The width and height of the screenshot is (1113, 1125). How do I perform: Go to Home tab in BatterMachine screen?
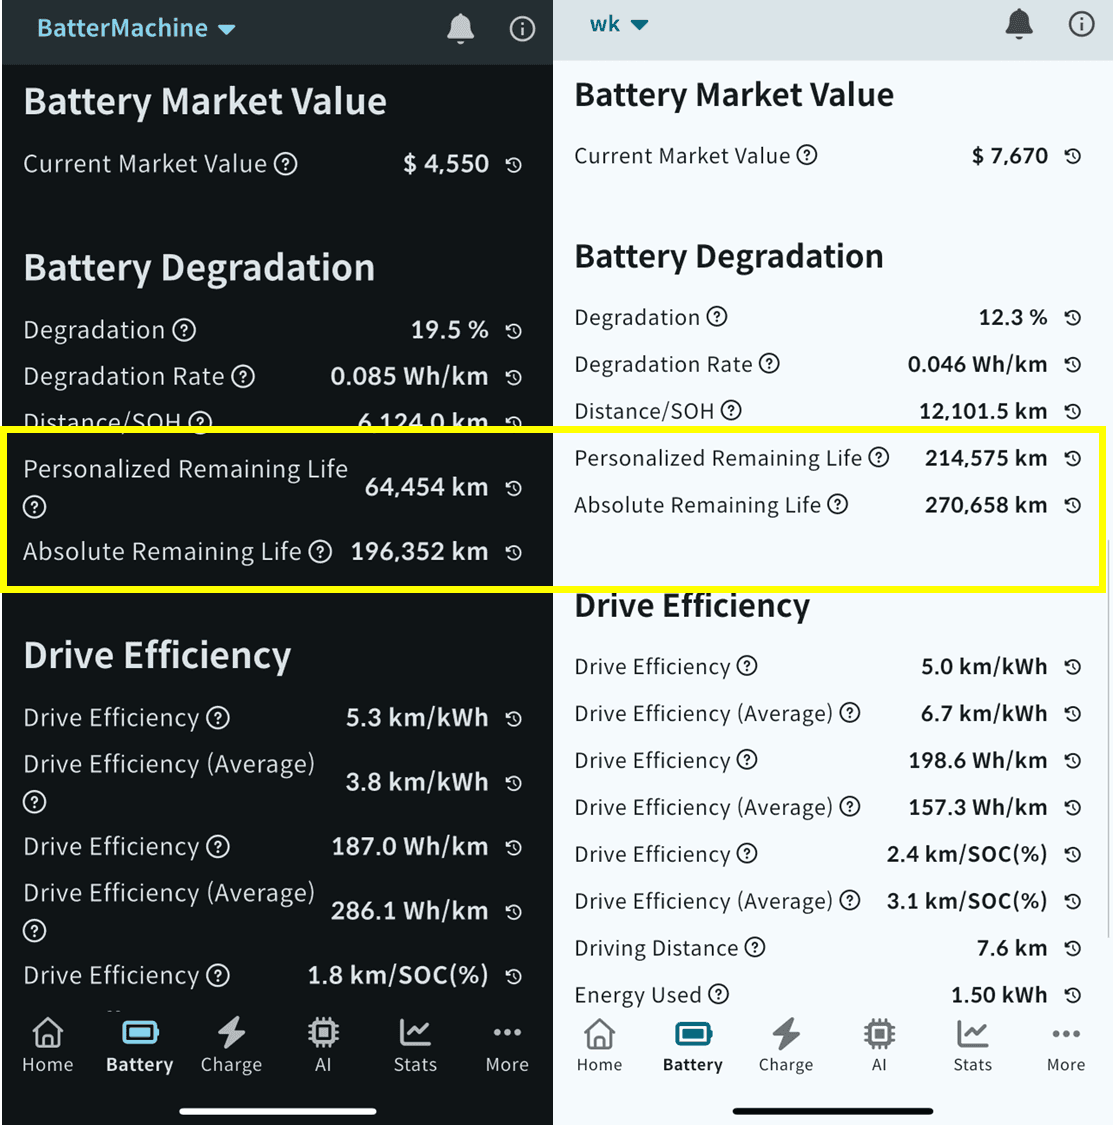pyautogui.click(x=47, y=1045)
